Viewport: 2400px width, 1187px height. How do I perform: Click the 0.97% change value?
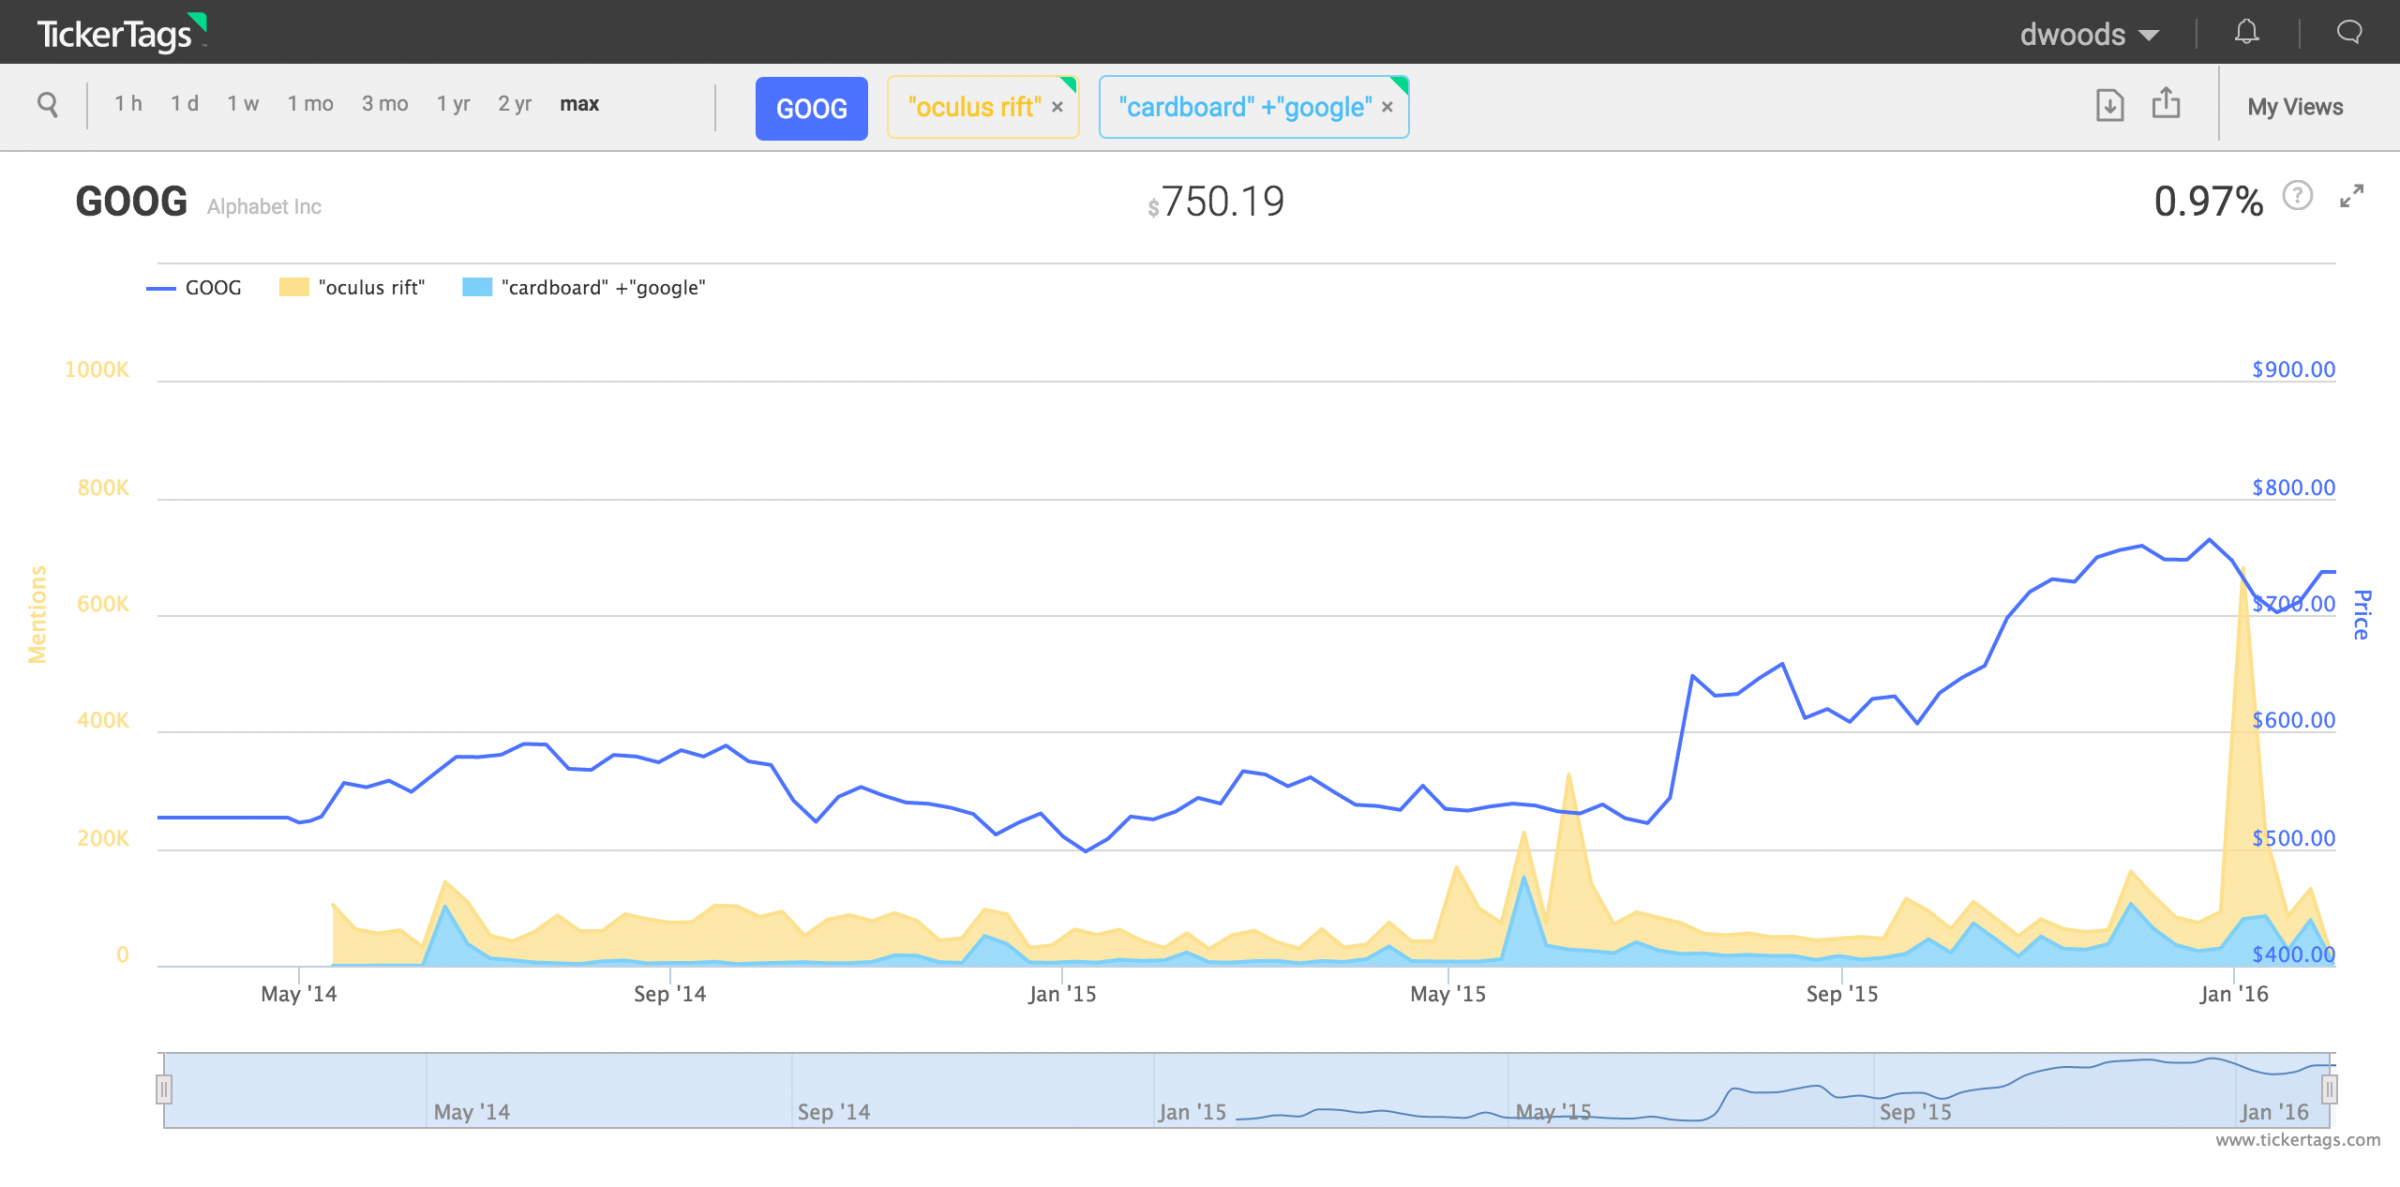pos(2208,202)
